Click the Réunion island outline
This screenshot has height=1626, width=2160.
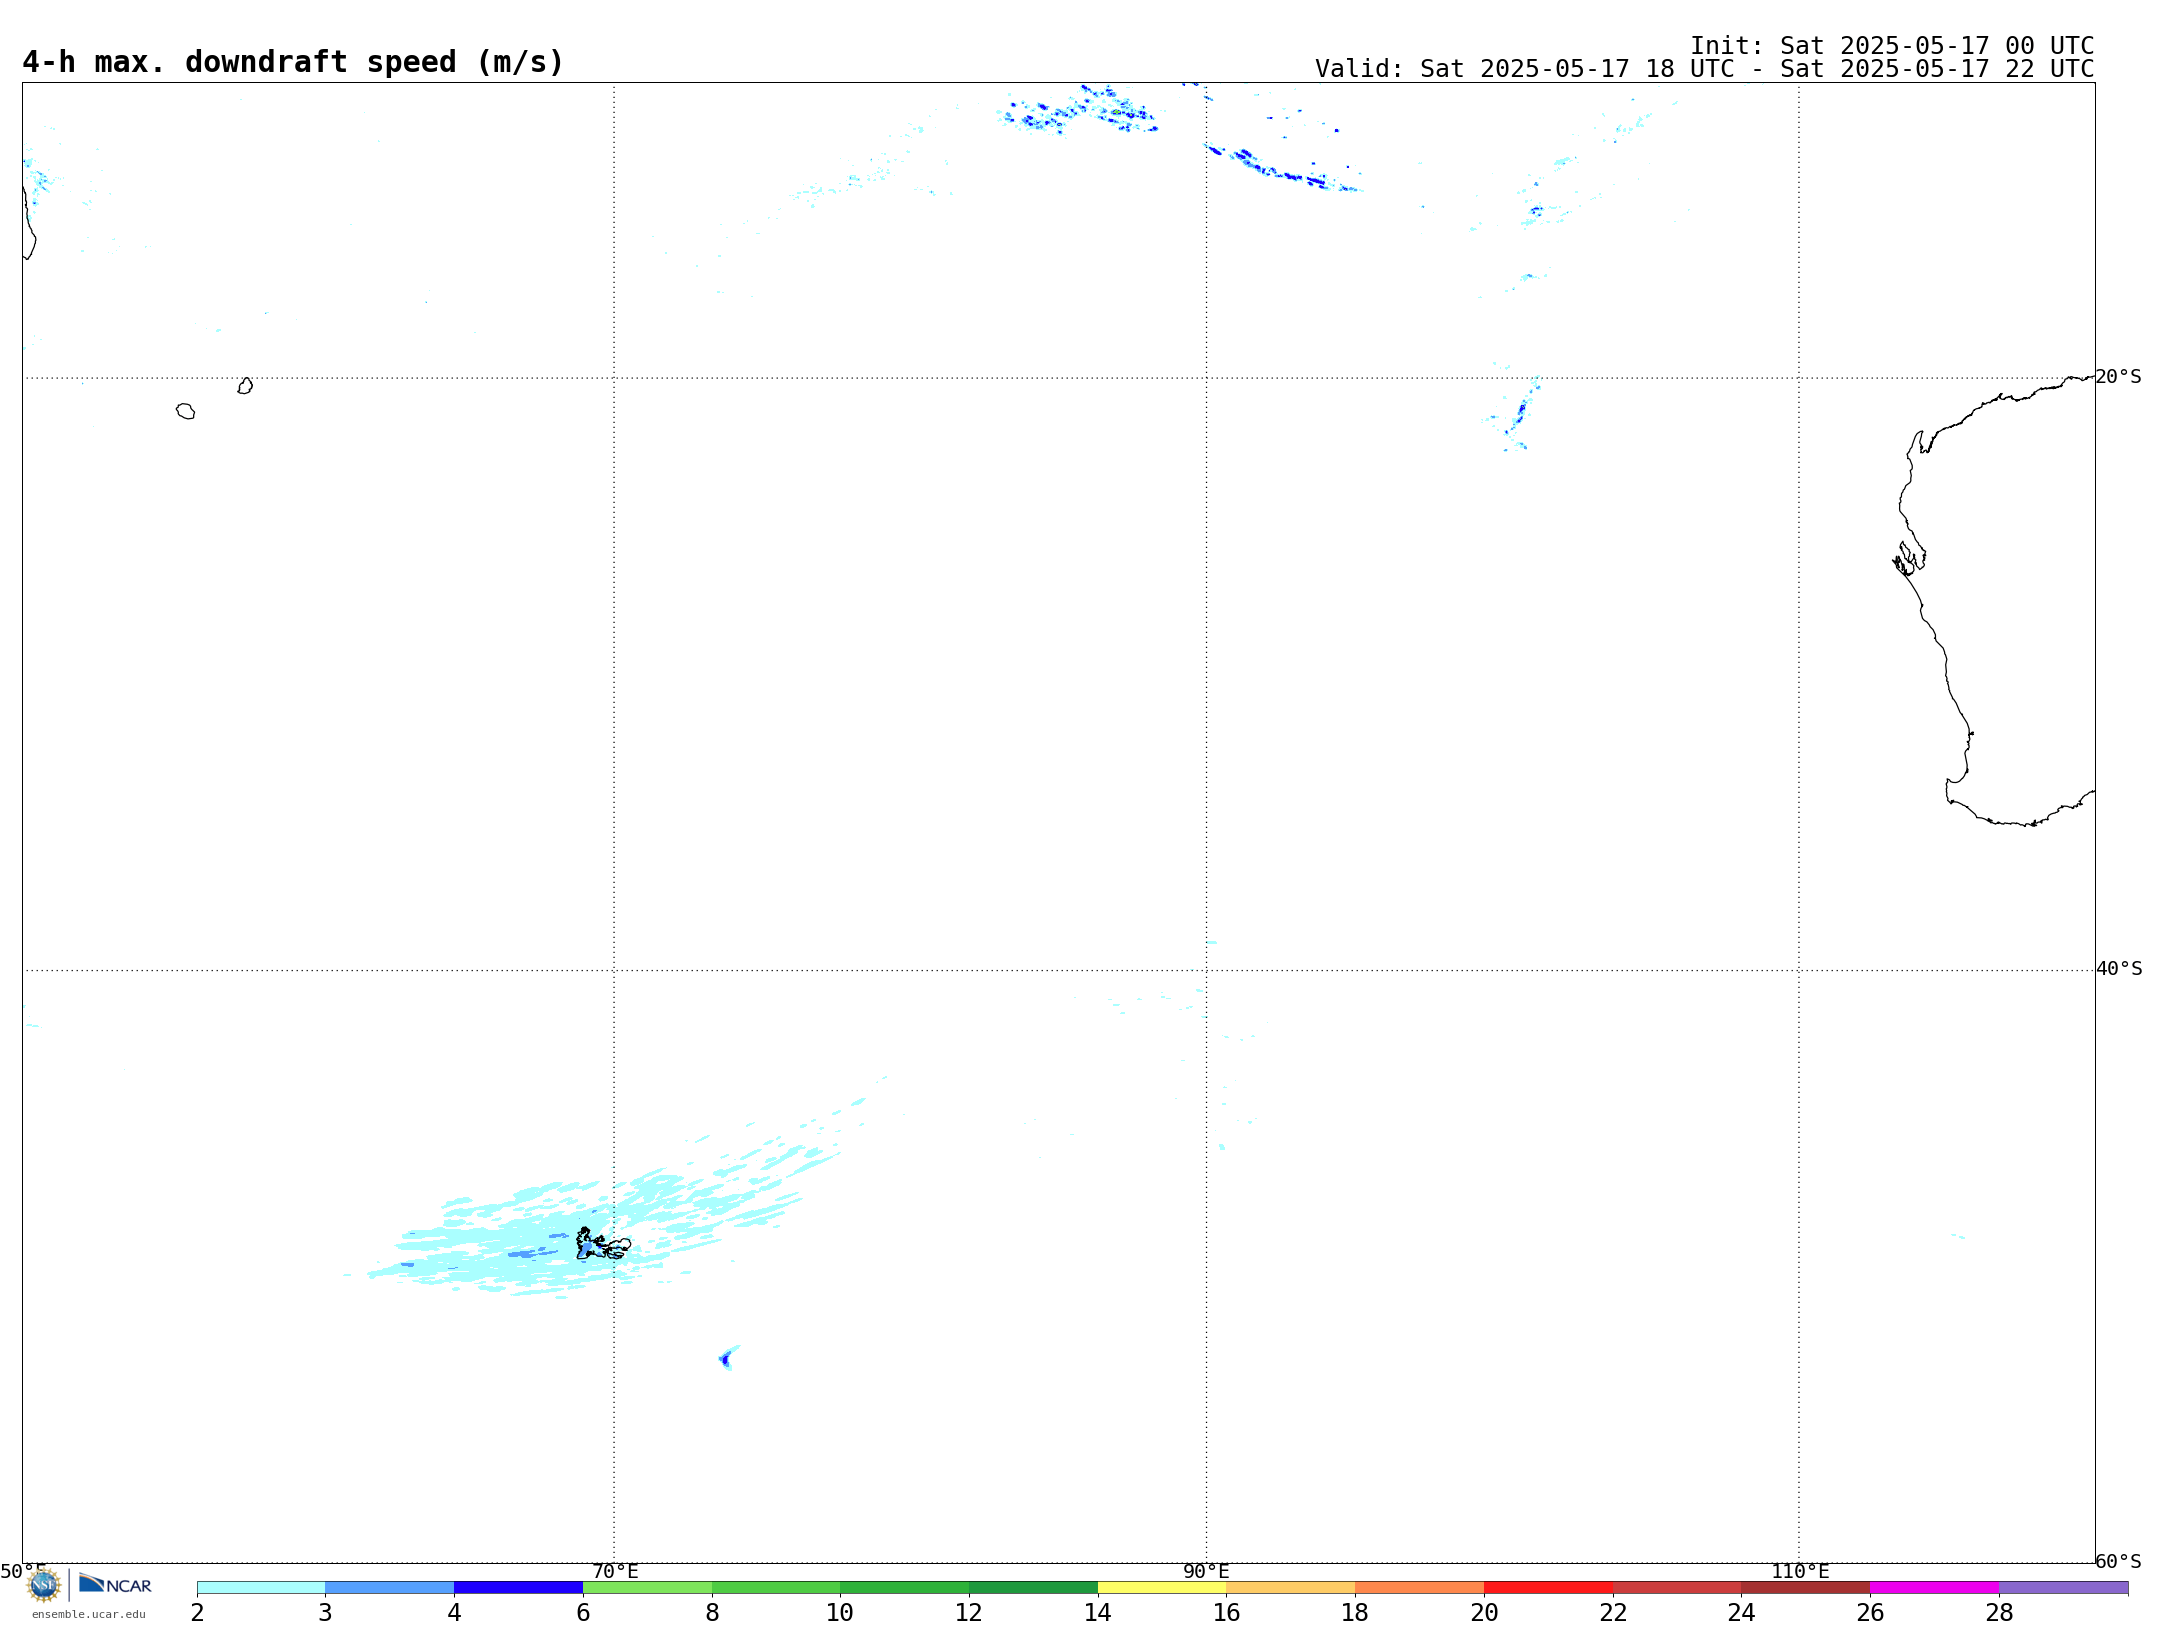[x=185, y=411]
